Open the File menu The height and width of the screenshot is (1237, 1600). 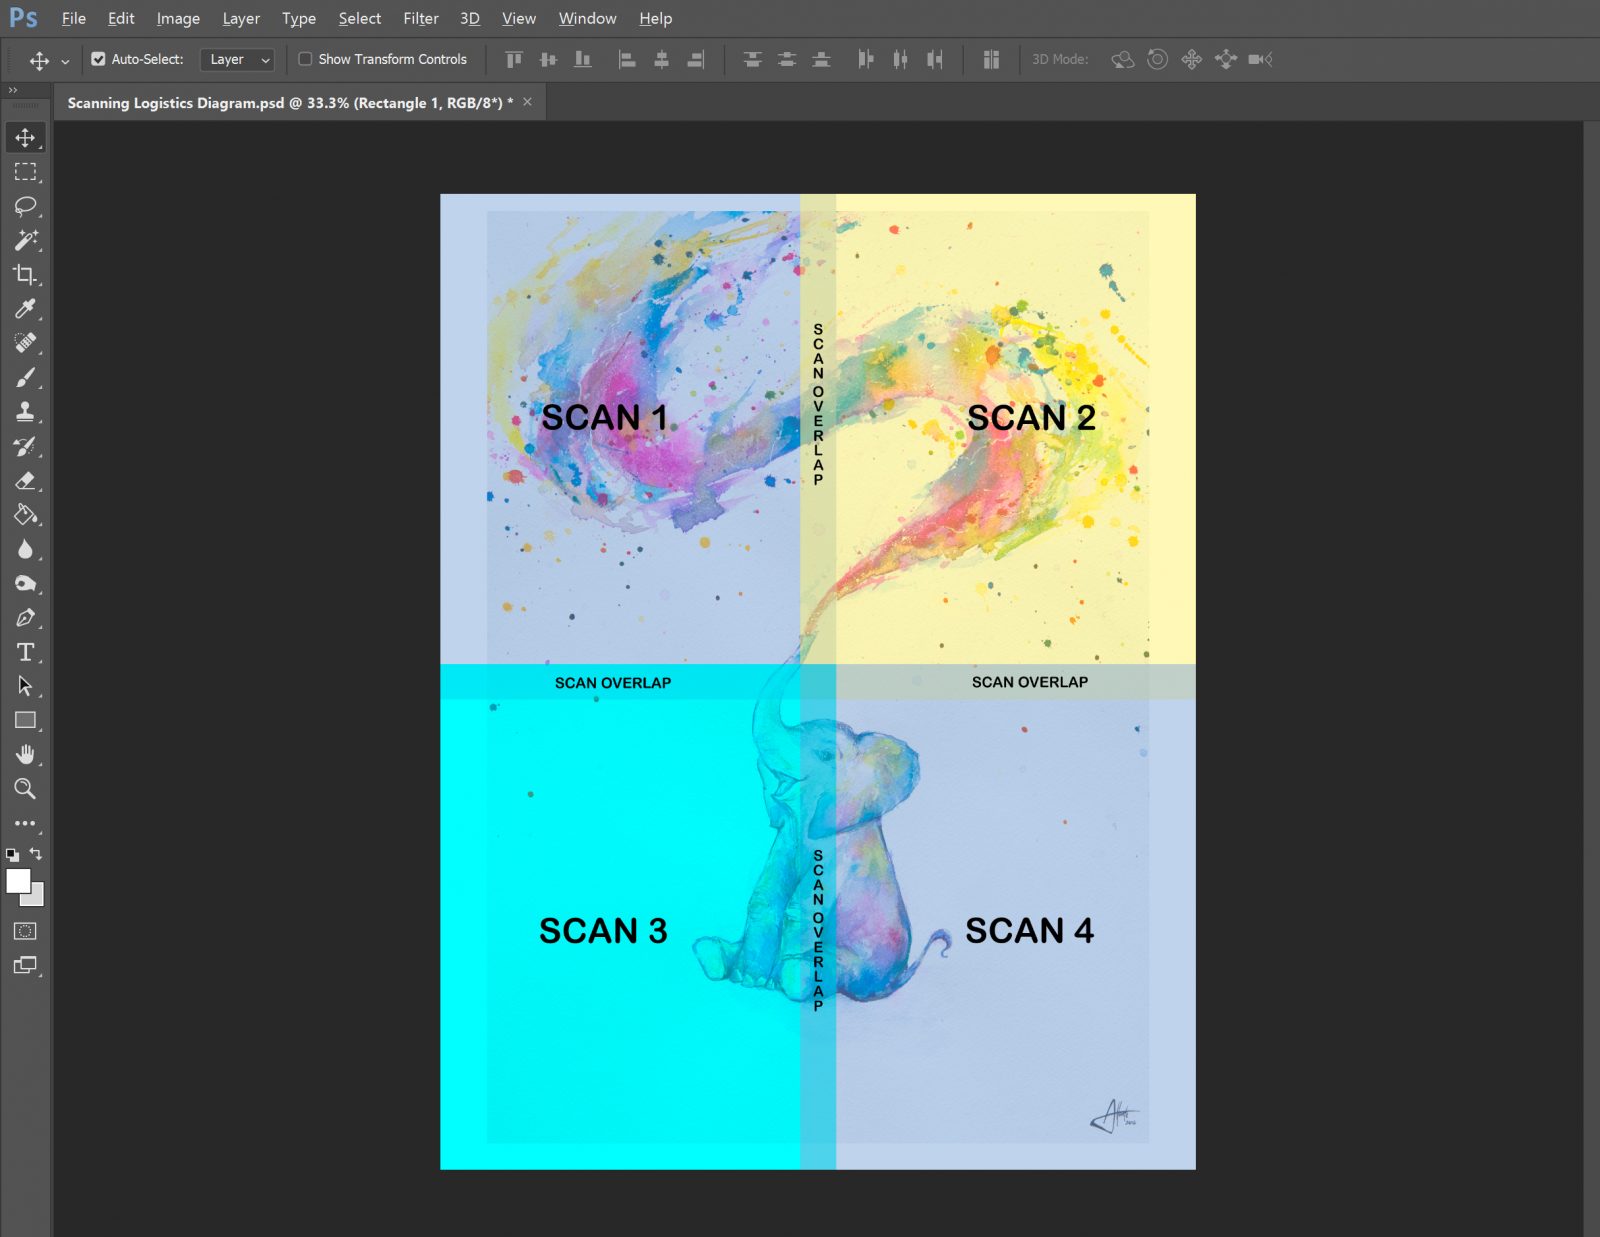tap(73, 18)
